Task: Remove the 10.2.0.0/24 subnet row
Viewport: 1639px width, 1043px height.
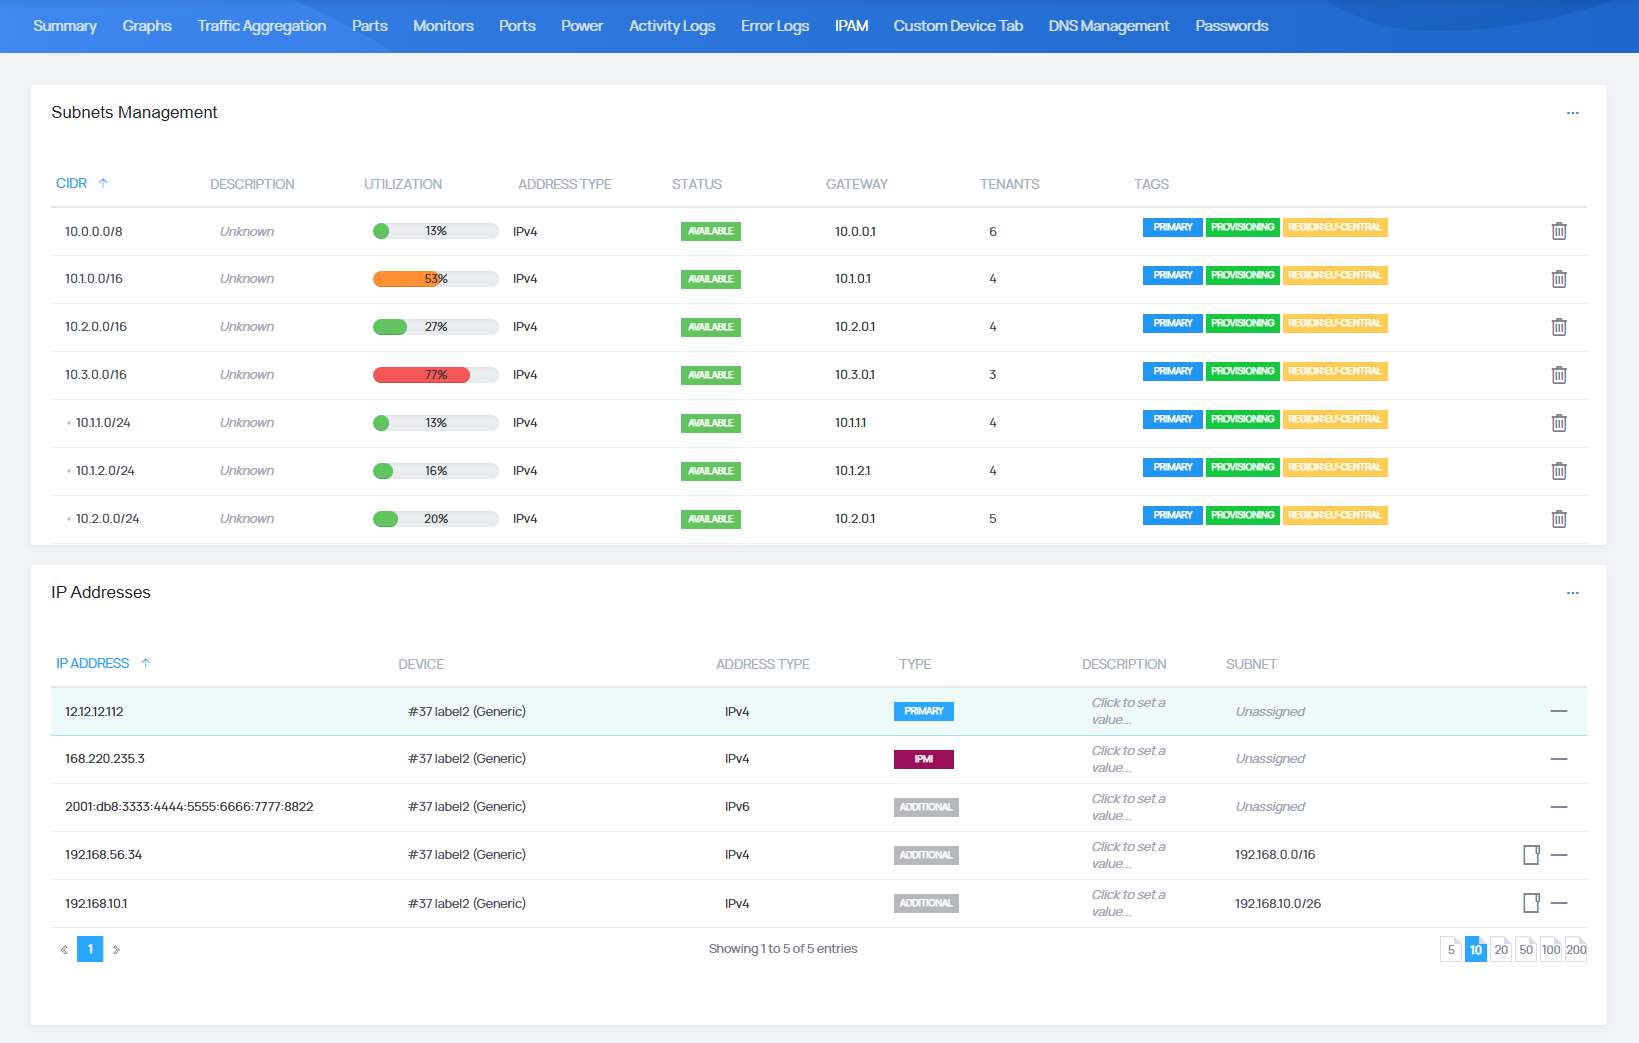Action: click(1558, 519)
